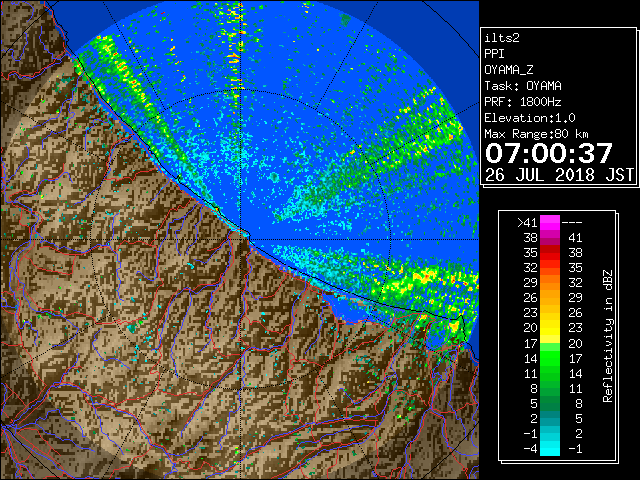Click the '-4' legend value label

point(531,449)
